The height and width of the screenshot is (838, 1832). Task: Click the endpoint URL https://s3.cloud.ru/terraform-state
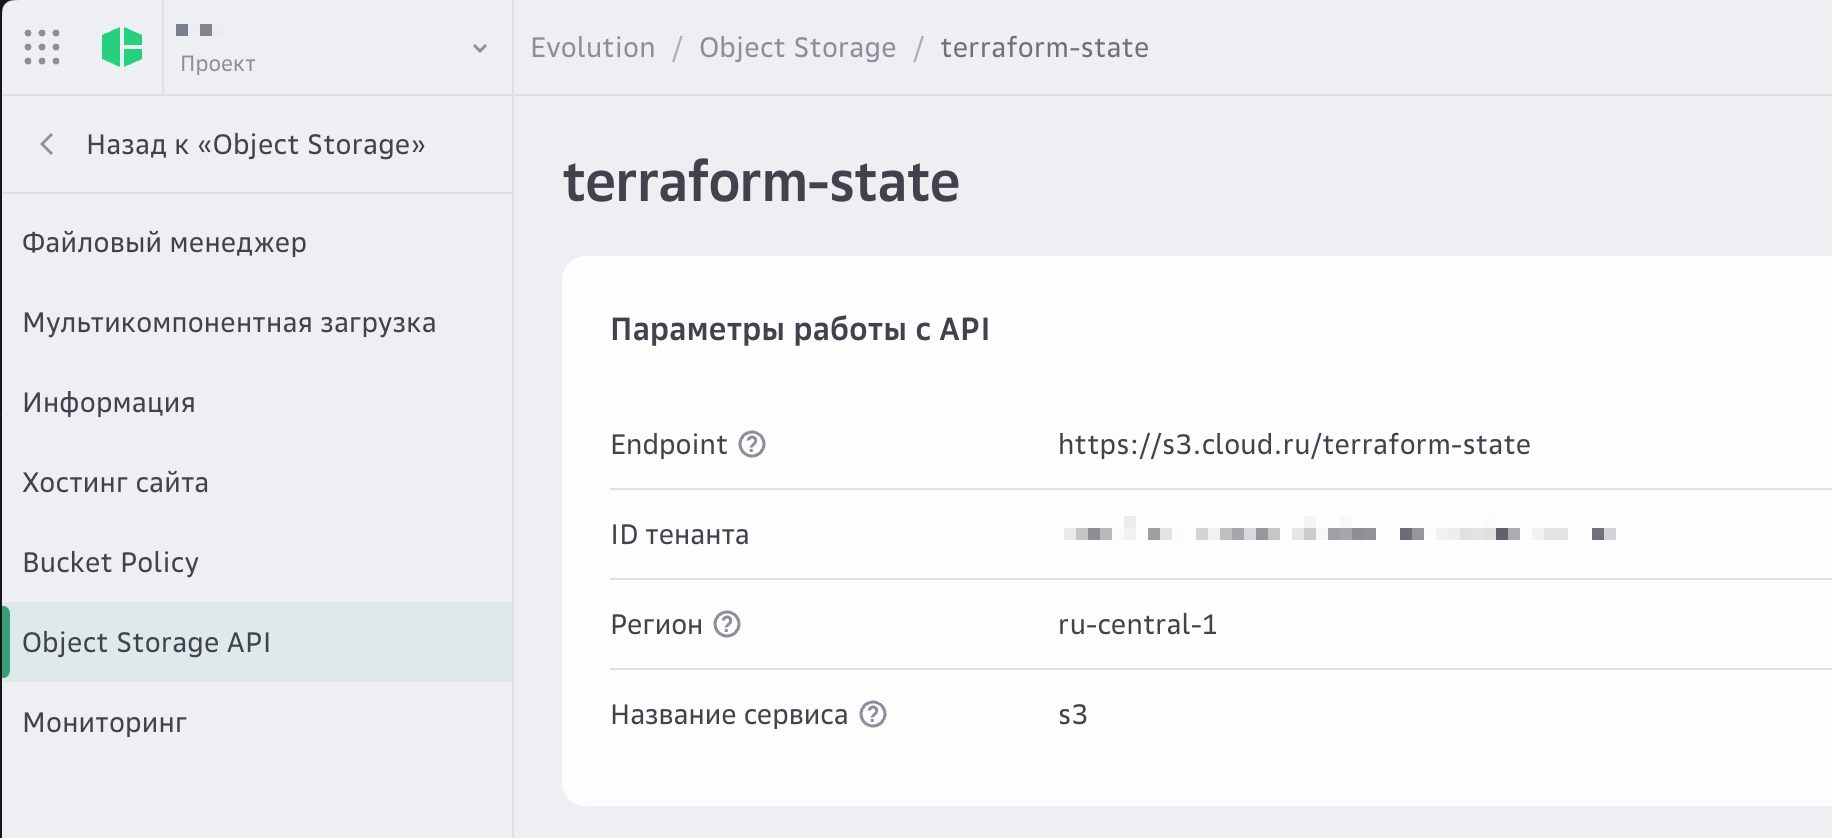pyautogui.click(x=1293, y=446)
